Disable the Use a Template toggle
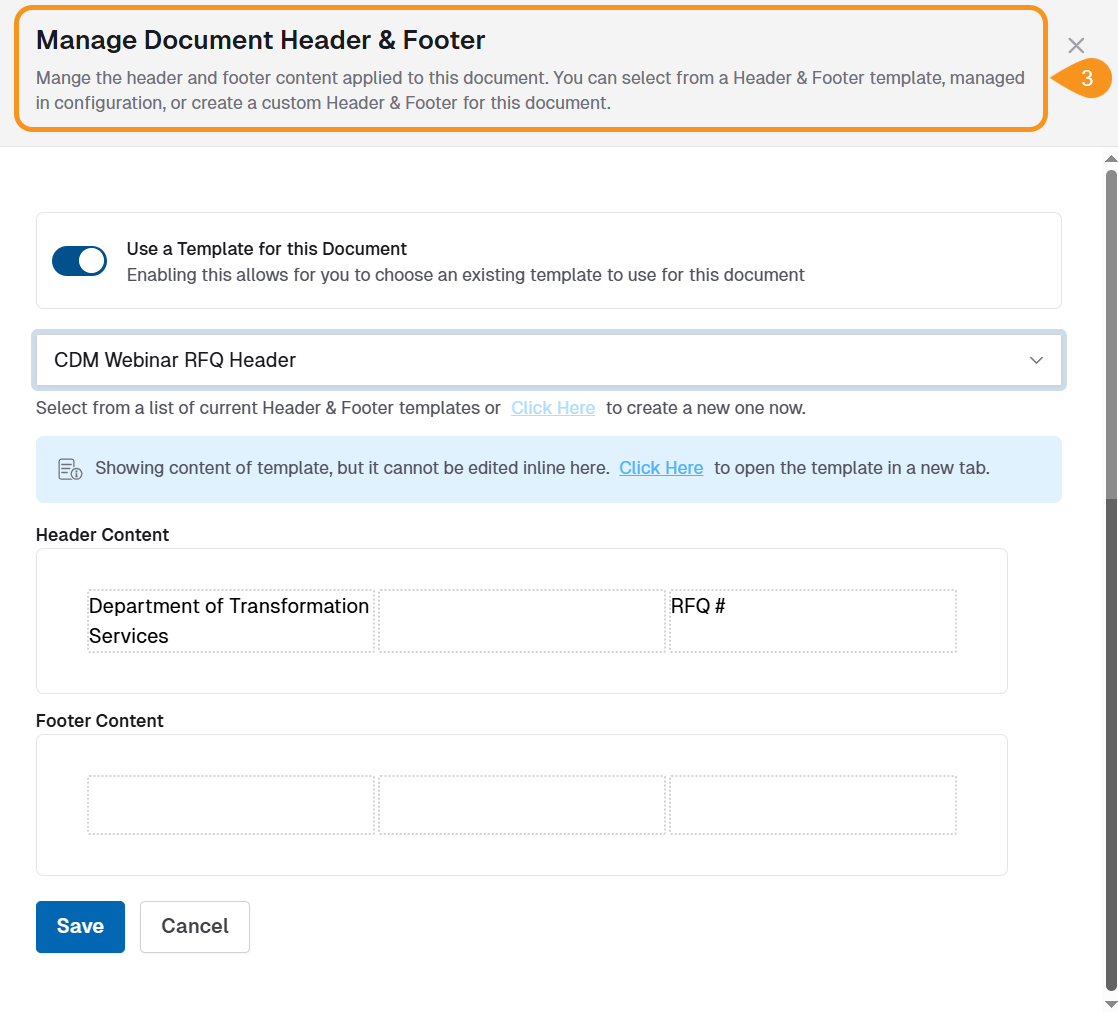1118x1012 pixels. (80, 261)
